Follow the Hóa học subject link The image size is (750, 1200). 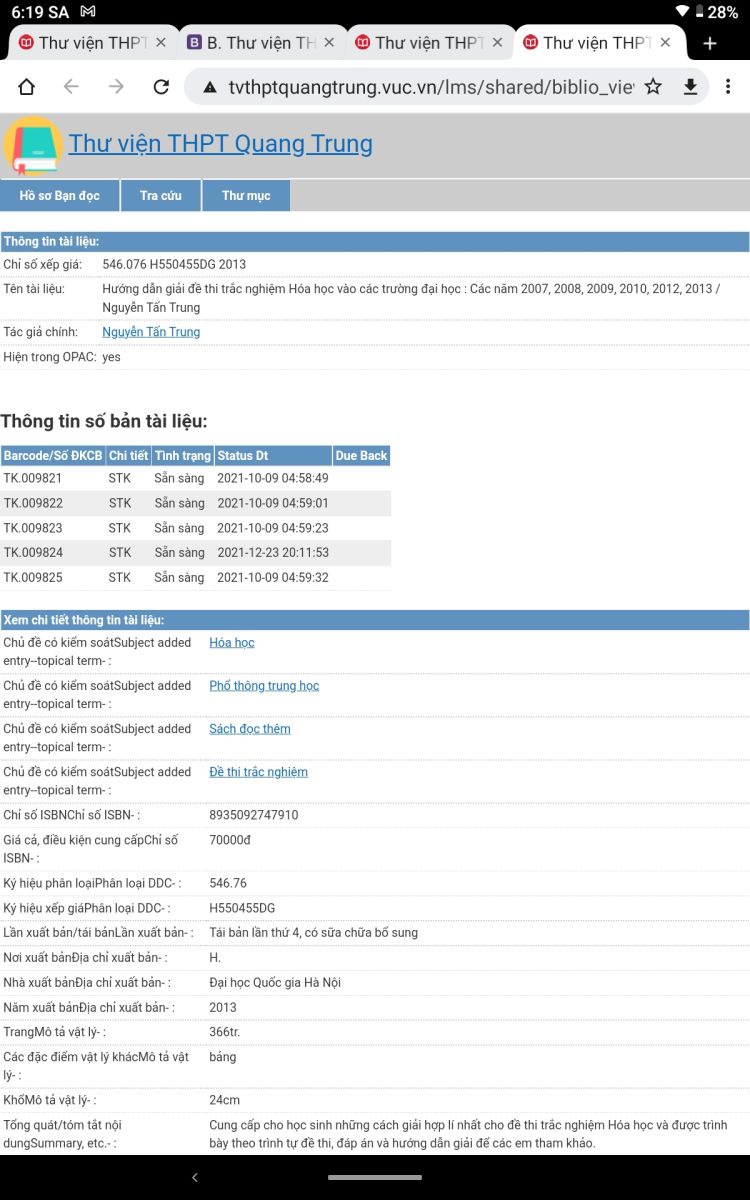[x=231, y=643]
